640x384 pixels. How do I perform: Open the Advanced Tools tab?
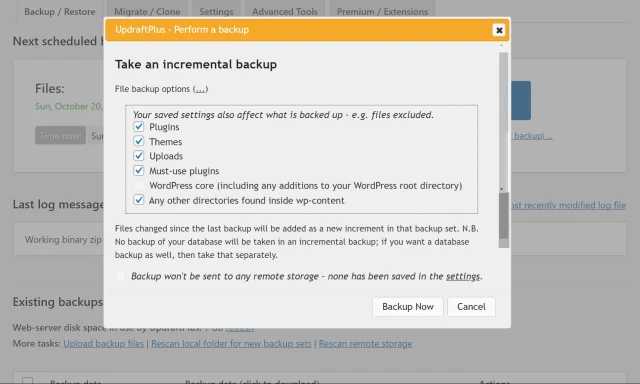[284, 12]
